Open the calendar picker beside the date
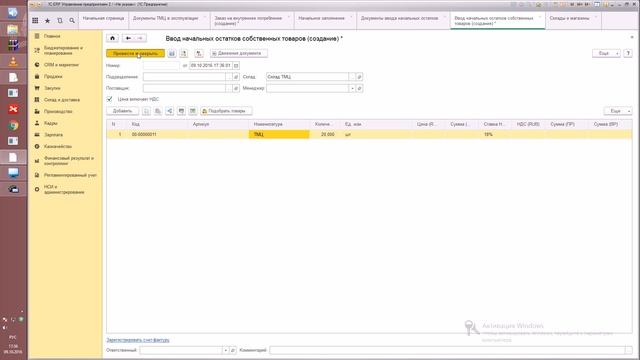Viewport: 640px width, 360px height. [x=236, y=65]
